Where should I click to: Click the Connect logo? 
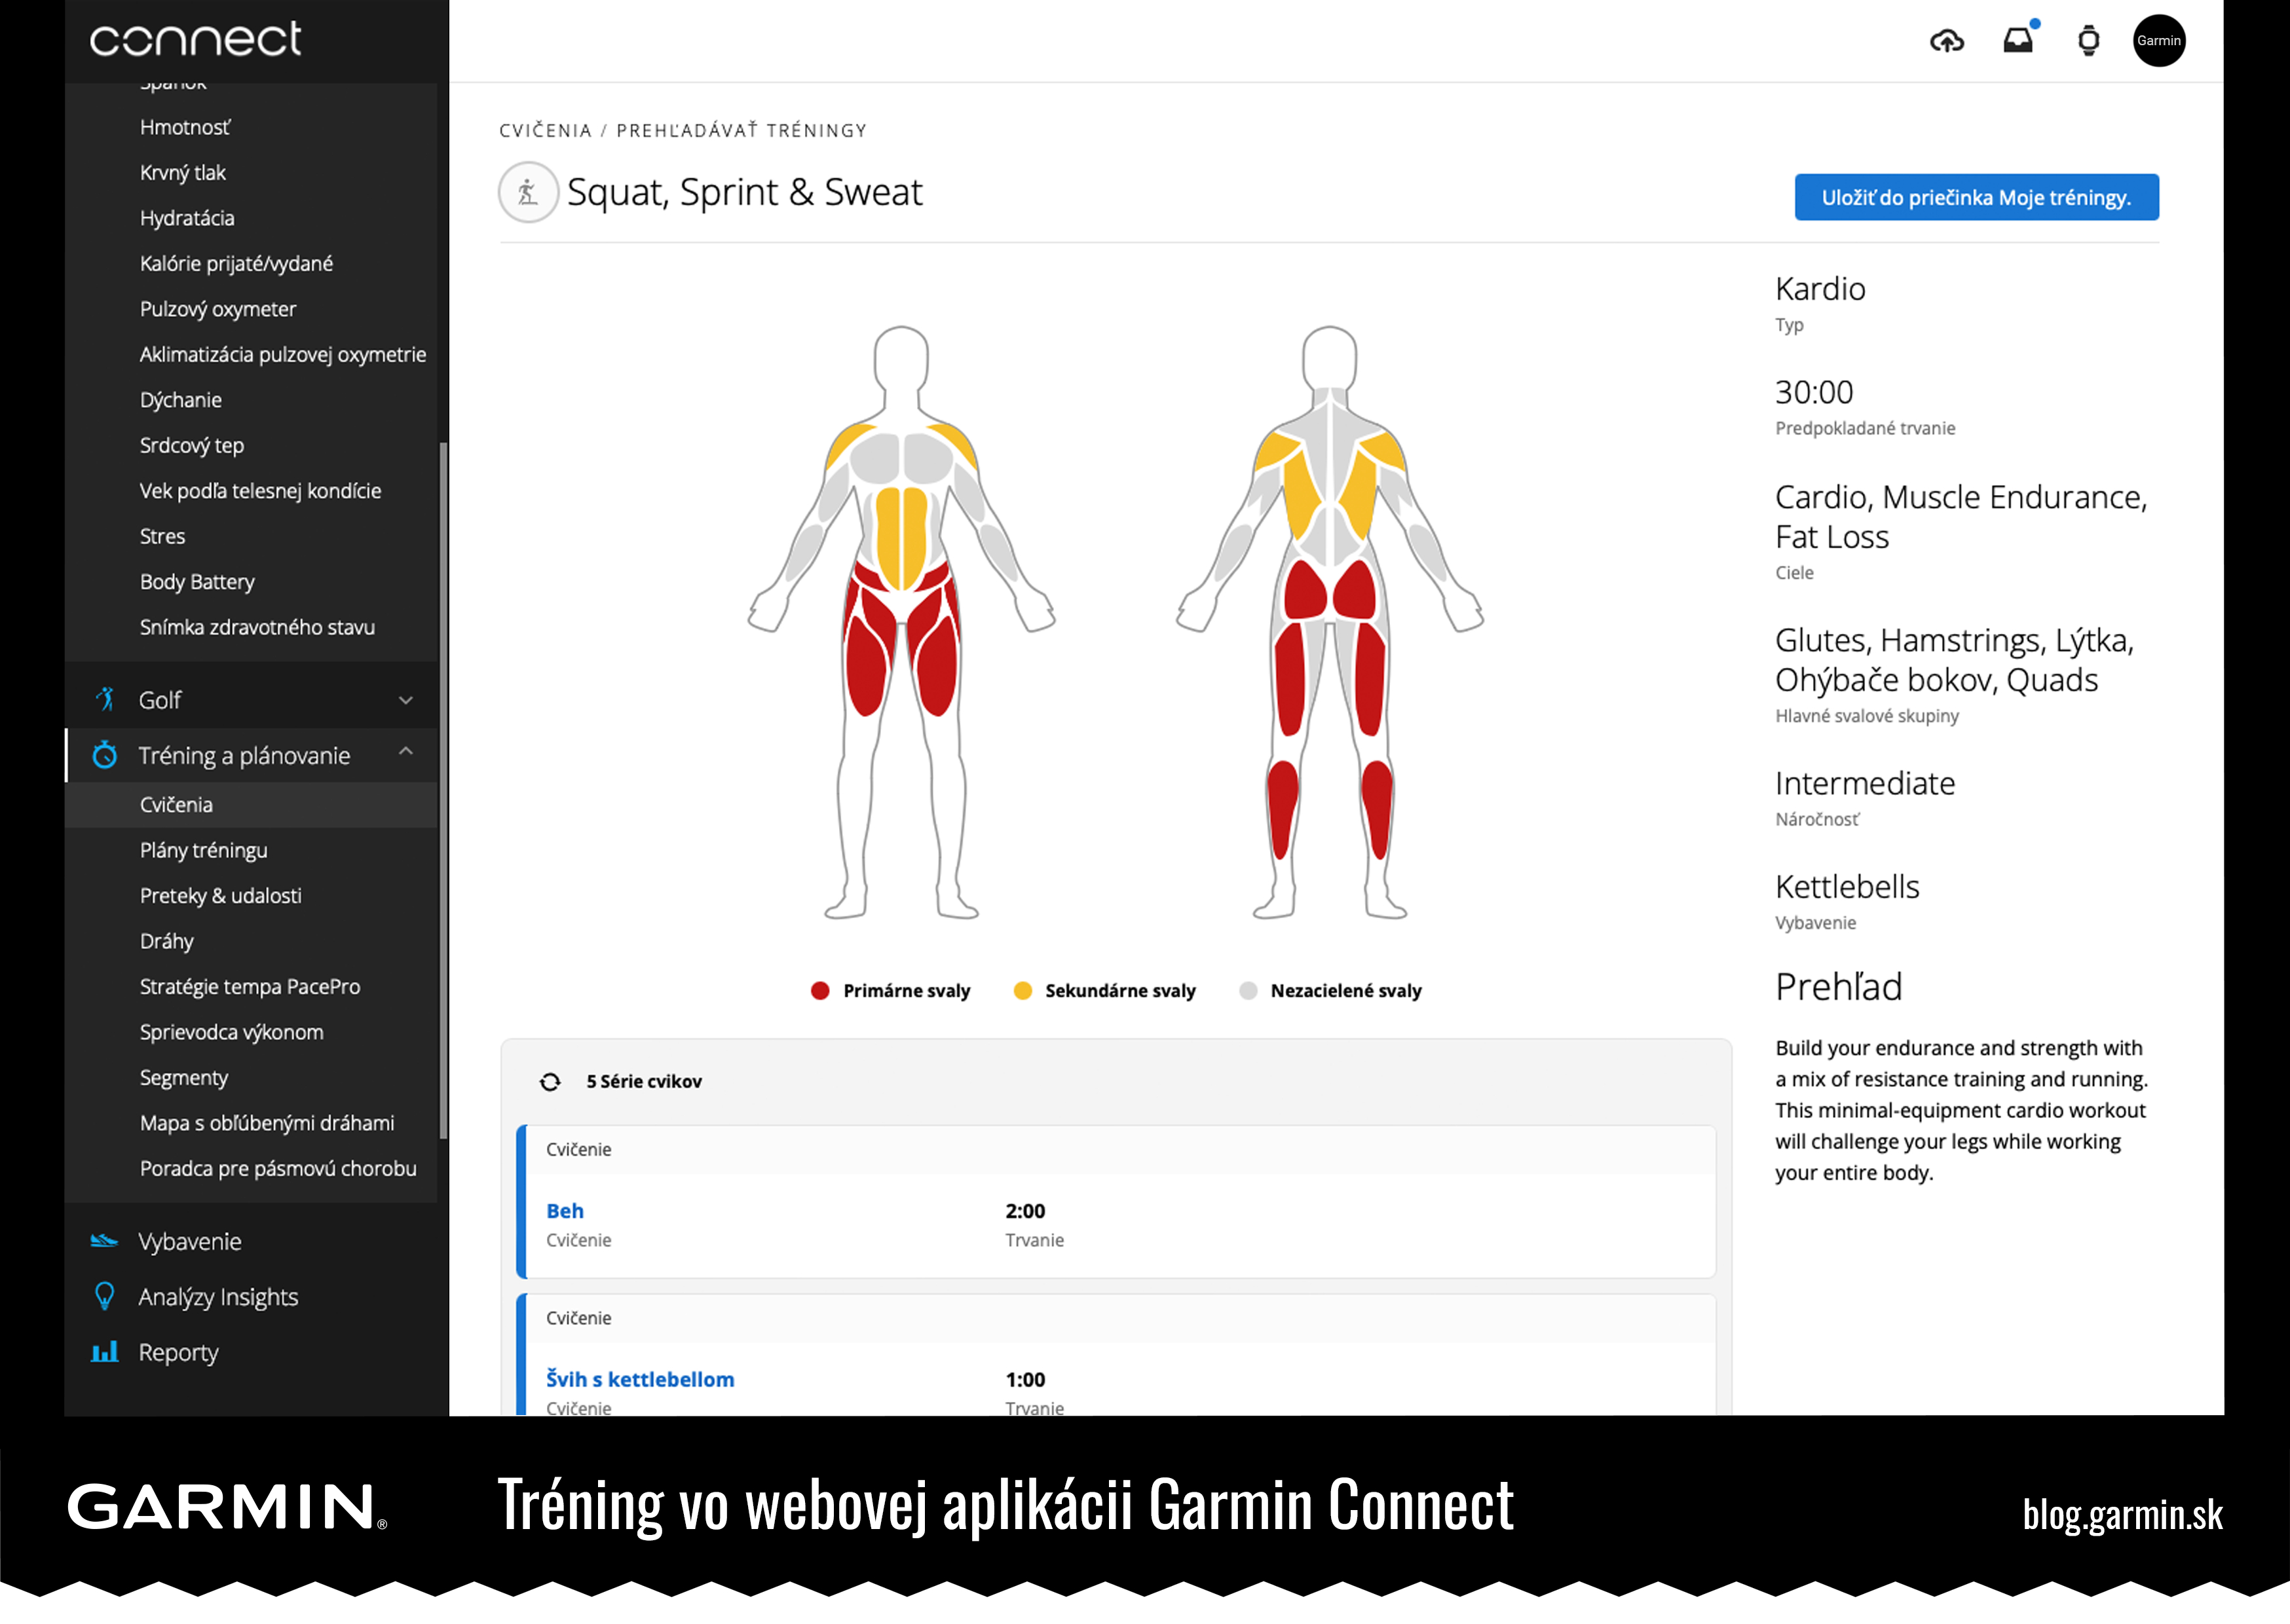(x=195, y=39)
